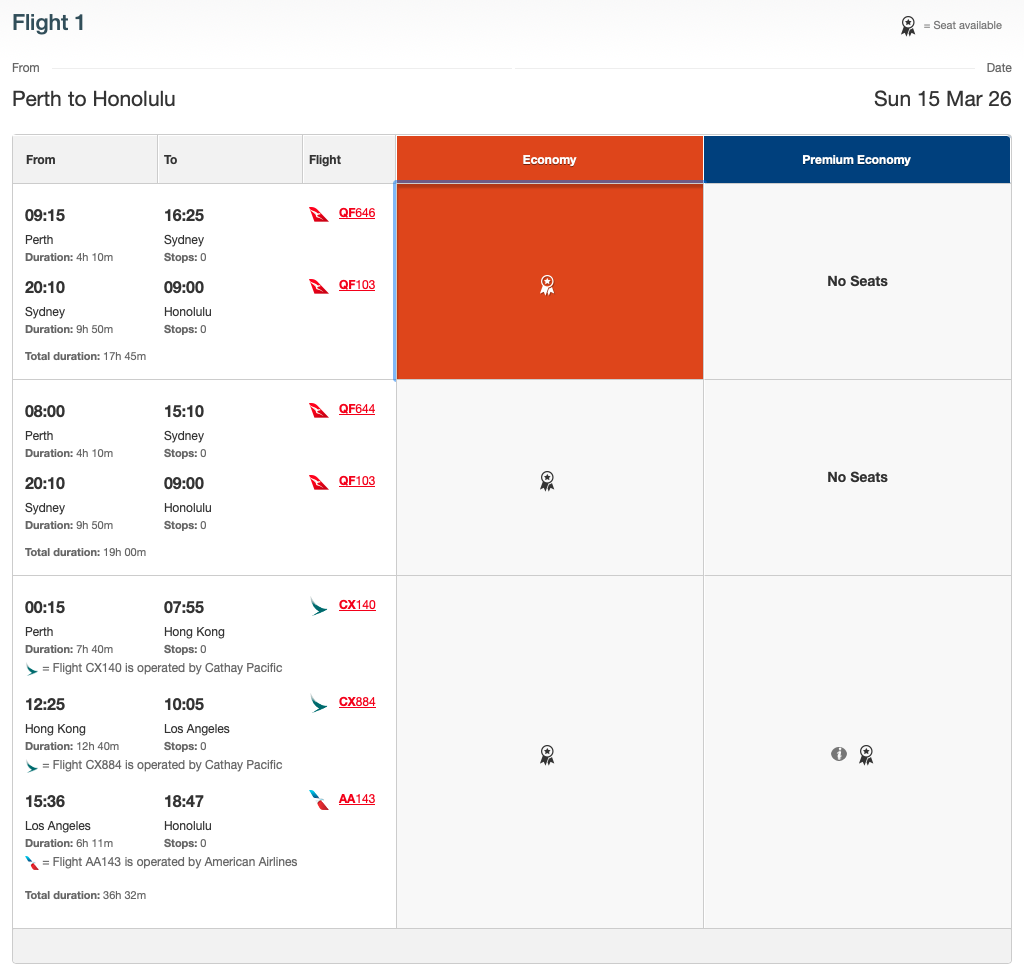
Task: Click the American Airlines logo beside AA143
Action: [x=319, y=800]
